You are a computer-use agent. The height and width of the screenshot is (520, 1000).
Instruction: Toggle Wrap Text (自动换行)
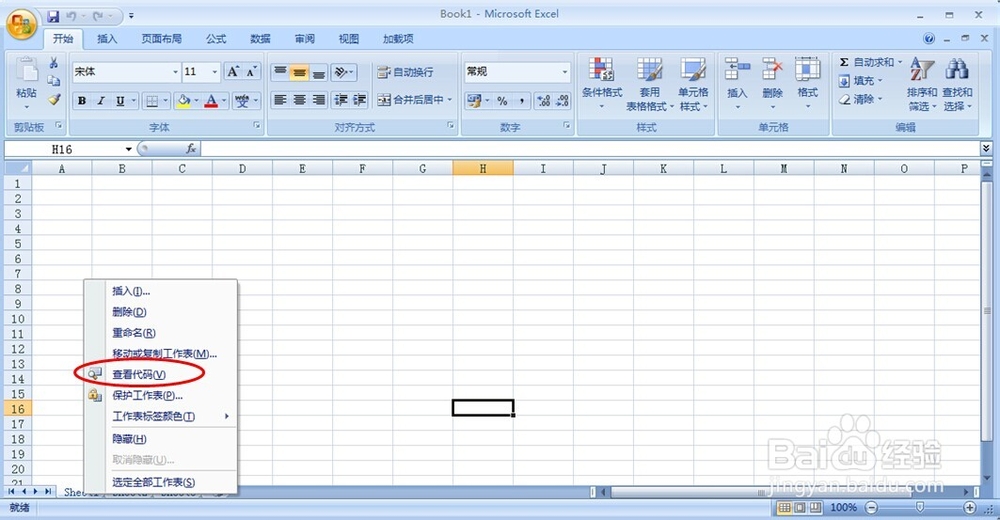click(406, 72)
